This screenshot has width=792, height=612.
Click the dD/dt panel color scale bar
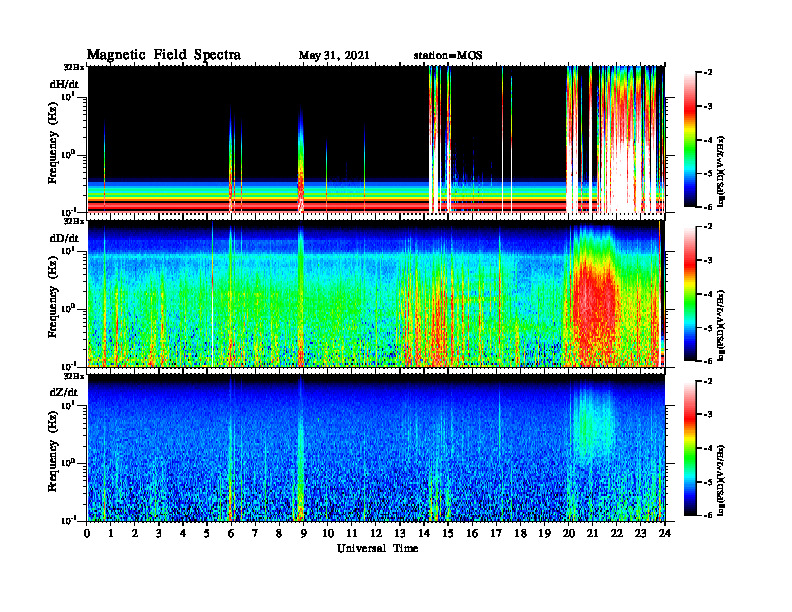(x=690, y=294)
